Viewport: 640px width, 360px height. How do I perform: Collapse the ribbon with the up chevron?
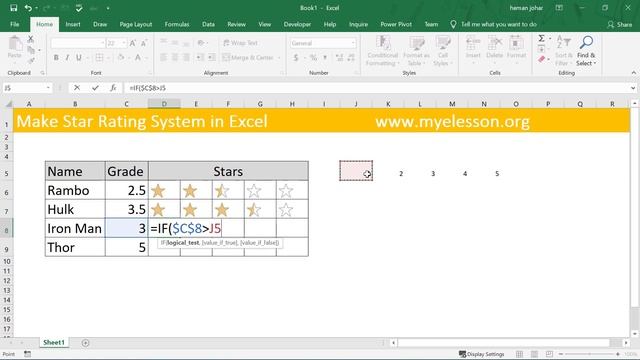(633, 73)
